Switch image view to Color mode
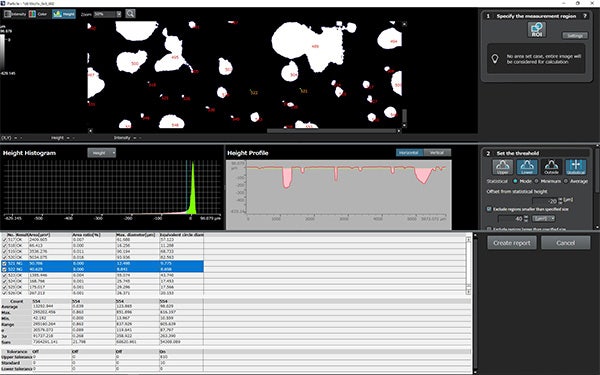Screen dimensions: 600x375 coord(38,14)
